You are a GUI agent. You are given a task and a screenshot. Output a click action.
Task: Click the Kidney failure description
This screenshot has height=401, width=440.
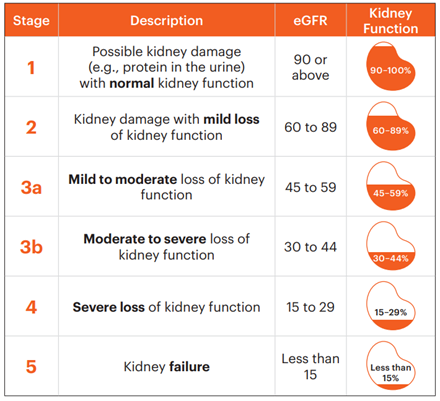click(167, 367)
